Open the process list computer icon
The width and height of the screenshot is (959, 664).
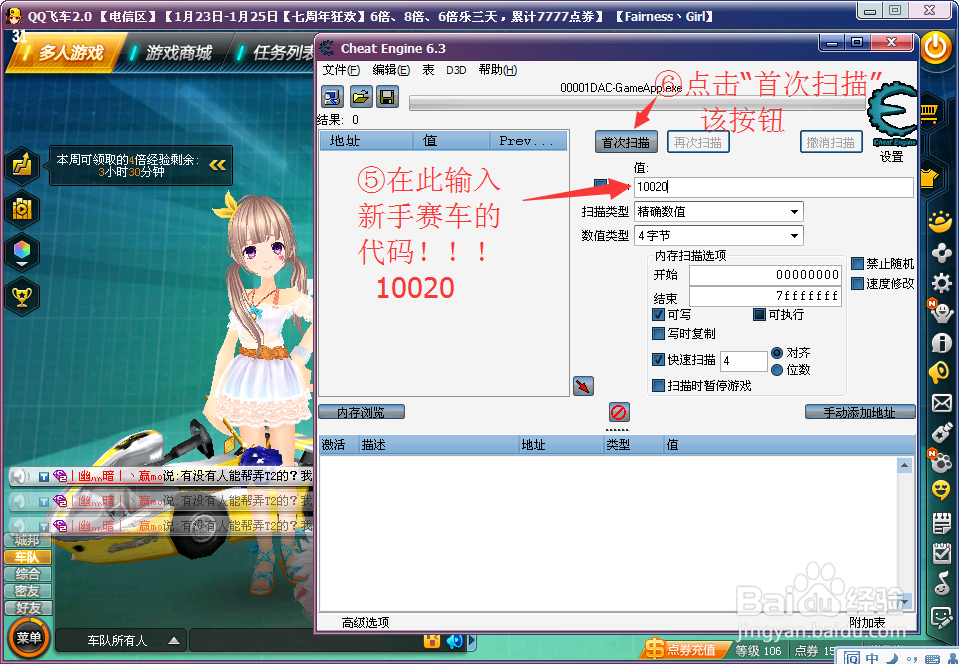click(x=332, y=97)
